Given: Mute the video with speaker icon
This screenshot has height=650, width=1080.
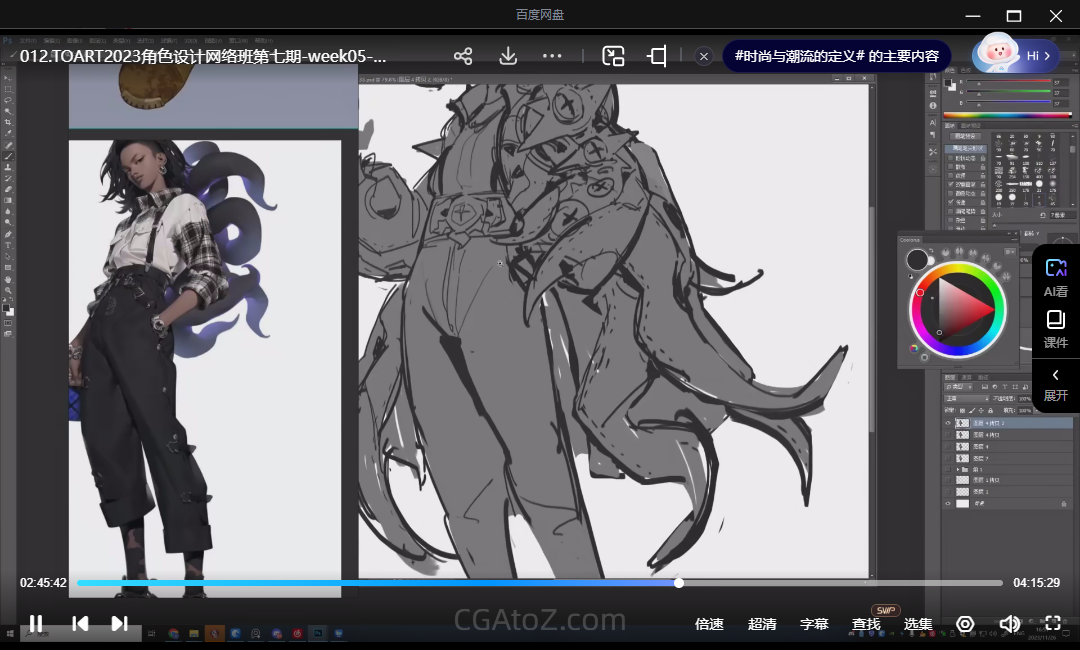Looking at the screenshot, I should pos(1009,624).
